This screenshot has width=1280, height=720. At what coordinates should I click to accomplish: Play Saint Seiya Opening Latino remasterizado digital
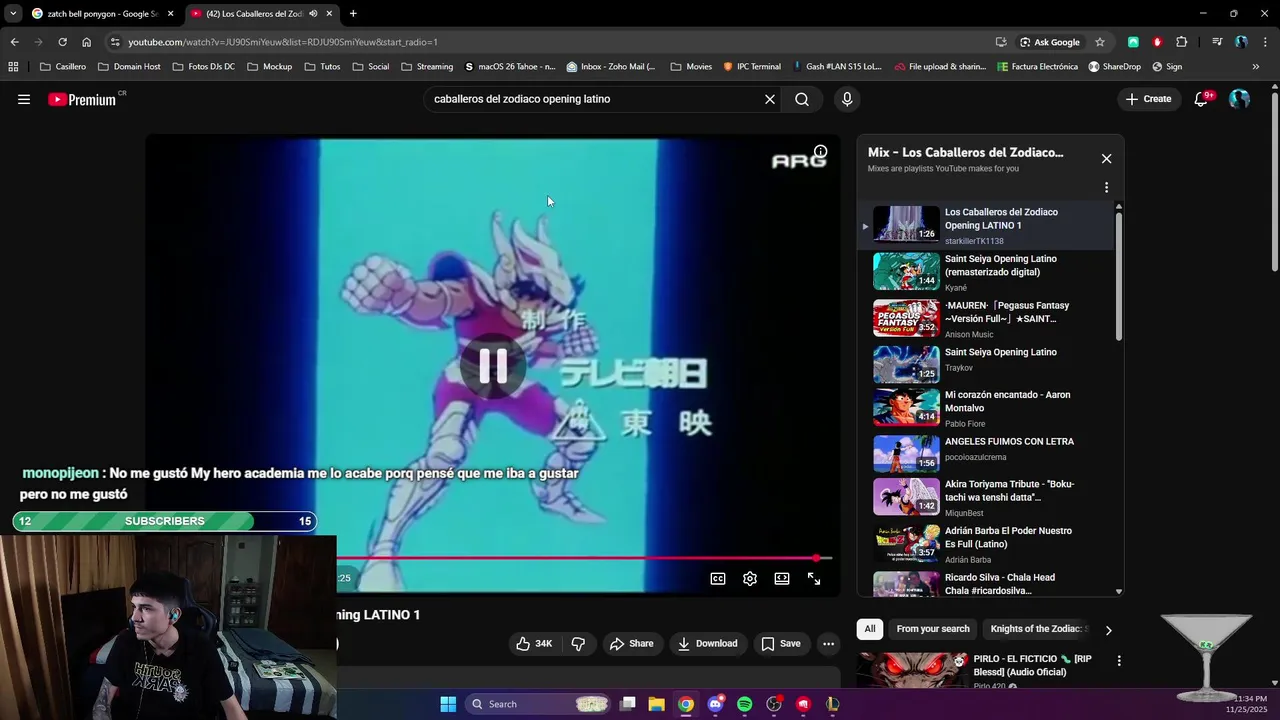986,272
